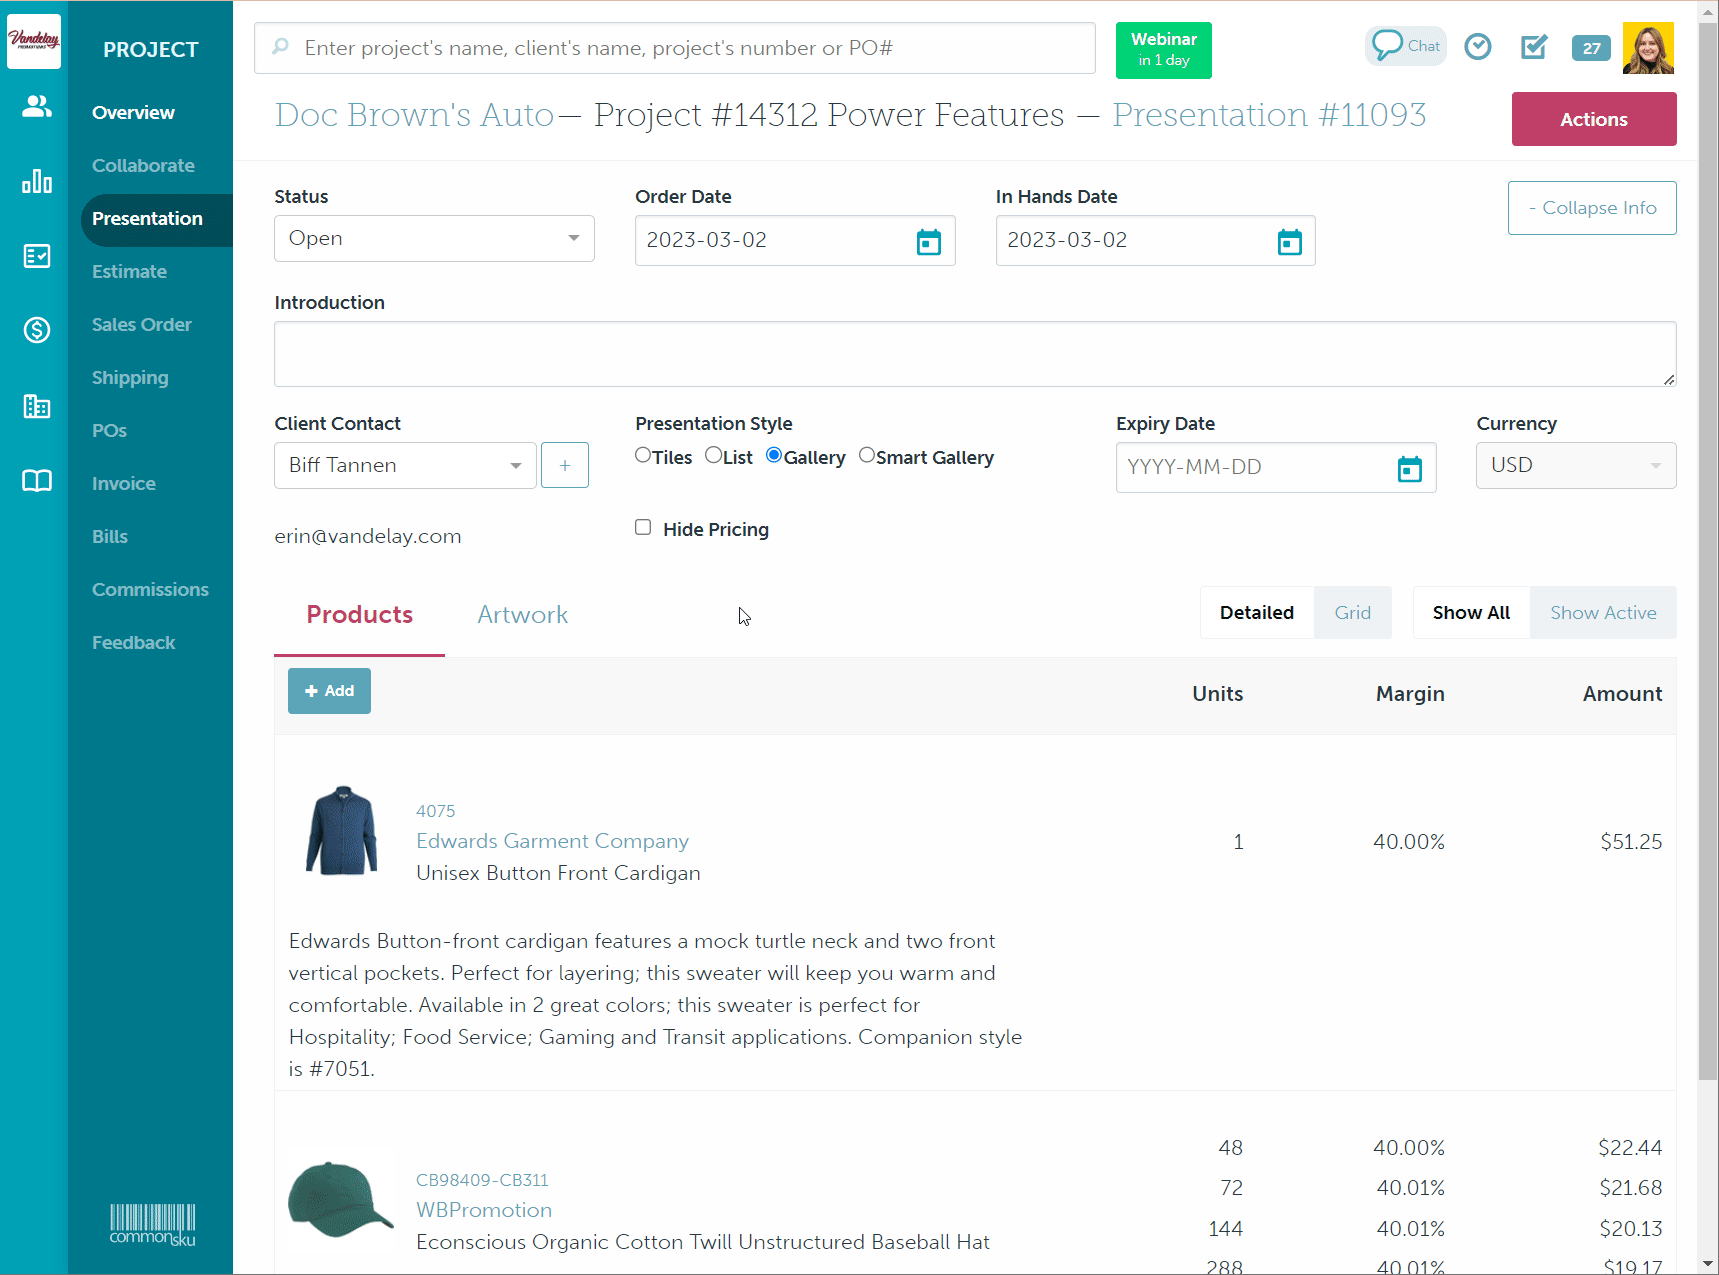Click the dollar sign finance icon
This screenshot has height=1275, width=1719.
tap(36, 329)
